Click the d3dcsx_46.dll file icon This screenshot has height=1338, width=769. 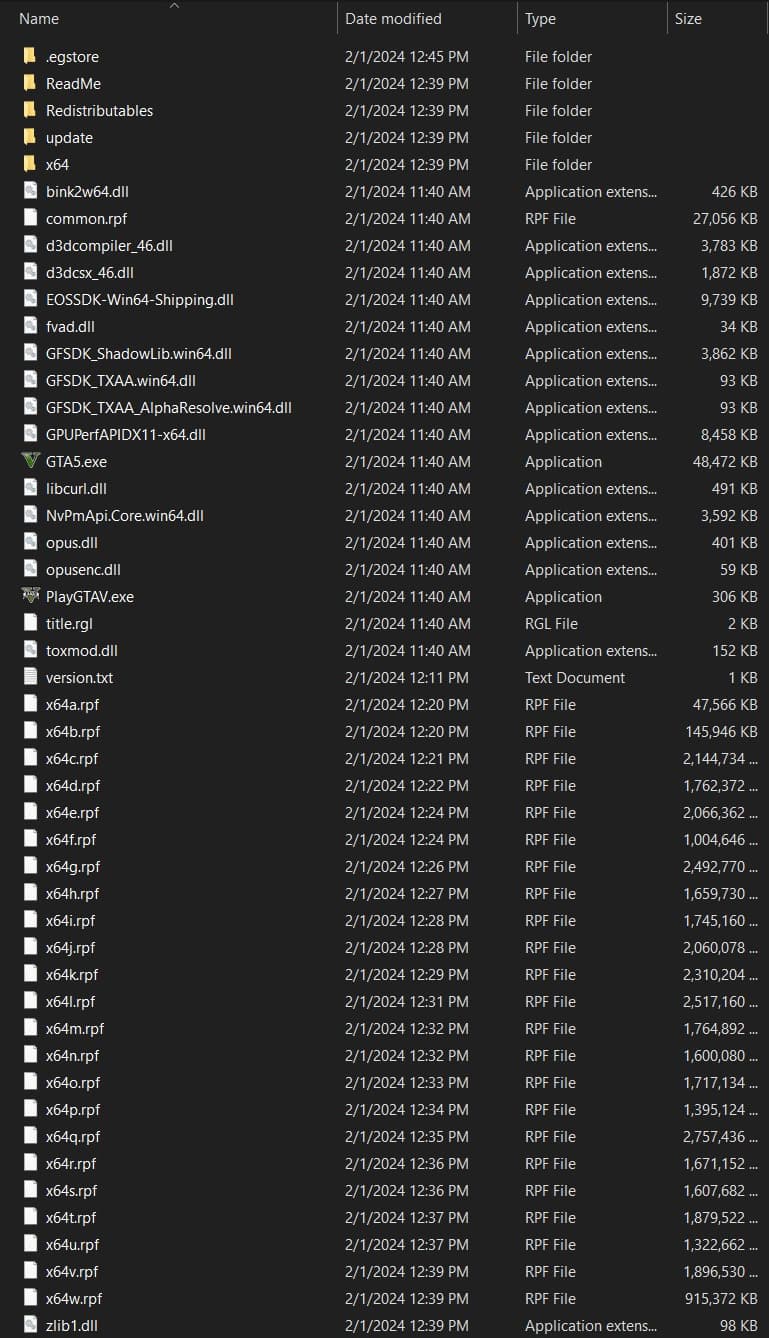(30, 272)
